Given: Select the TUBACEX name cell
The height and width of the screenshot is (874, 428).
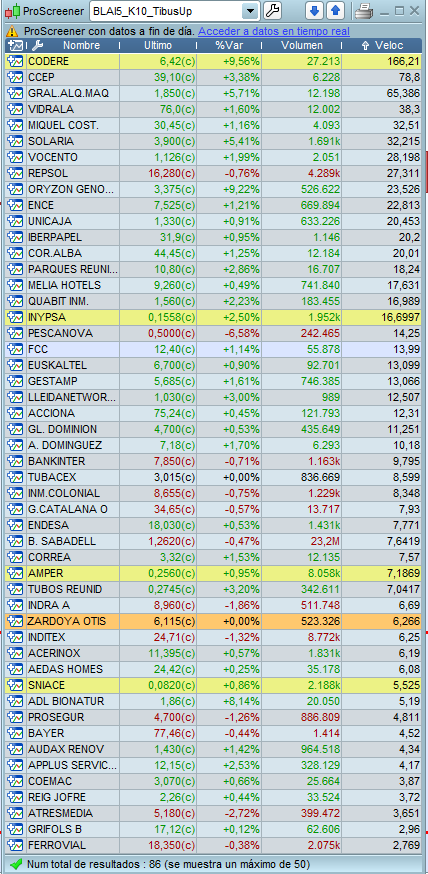Looking at the screenshot, I should click(73, 478).
